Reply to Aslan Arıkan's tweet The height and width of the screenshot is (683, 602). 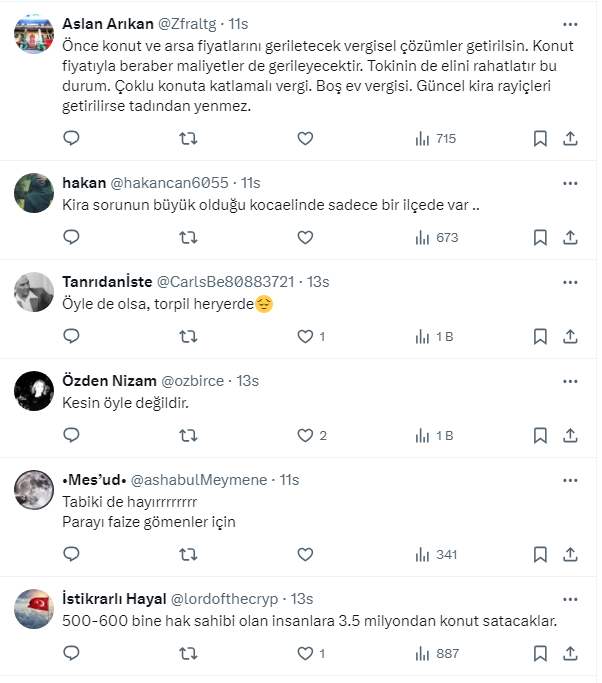pyautogui.click(x=71, y=139)
